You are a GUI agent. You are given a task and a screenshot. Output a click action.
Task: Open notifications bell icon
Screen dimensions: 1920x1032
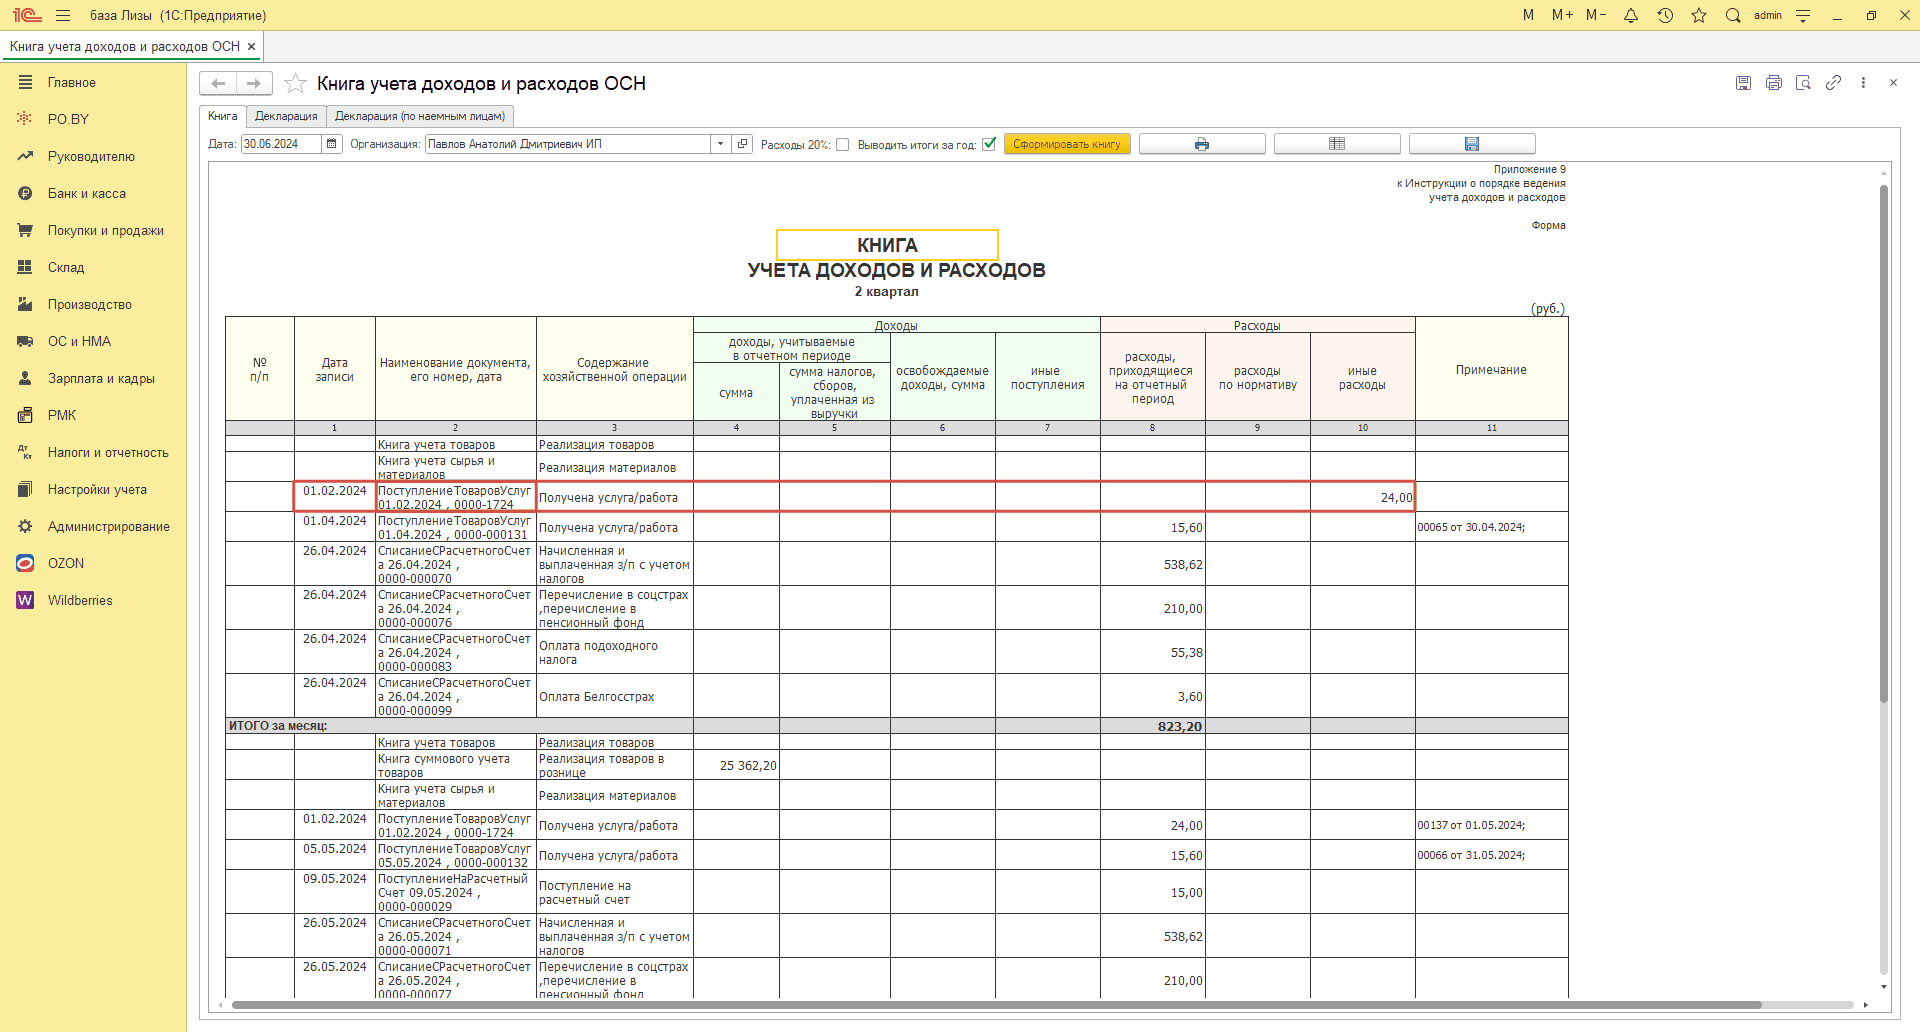click(x=1631, y=15)
